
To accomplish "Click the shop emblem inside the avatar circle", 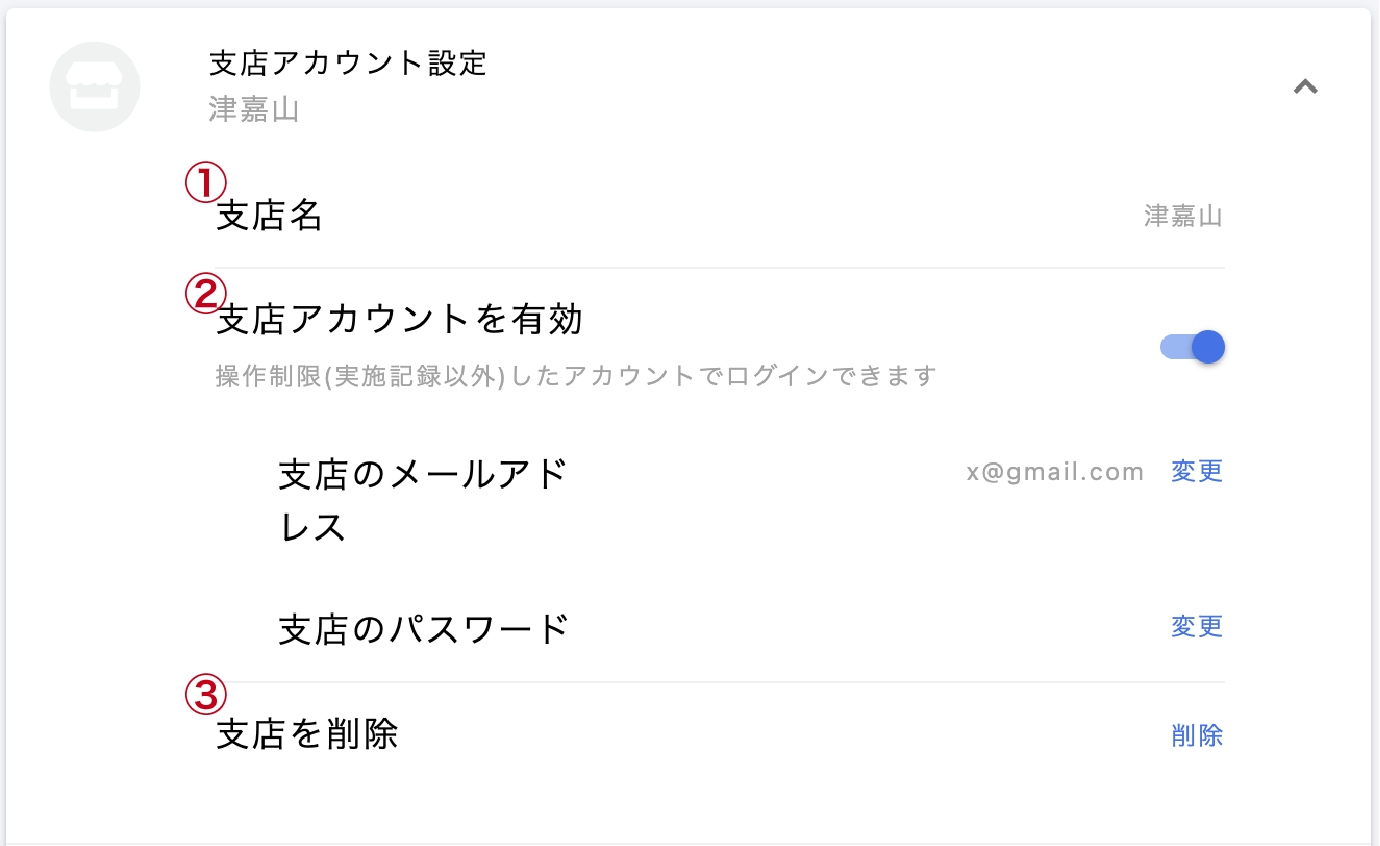I will point(95,87).
